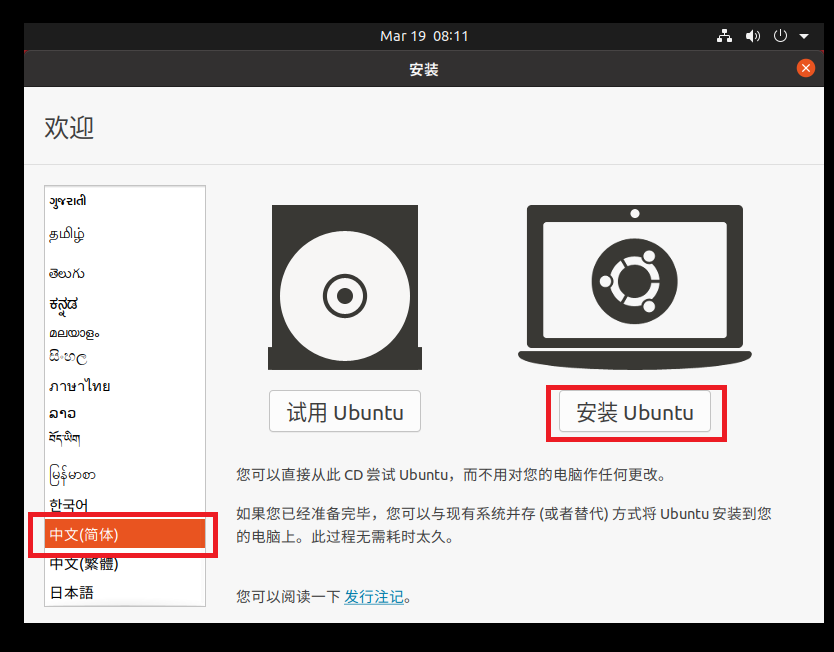This screenshot has height=652, width=834.
Task: Click the CD disc drive icon
Action: pyautogui.click(x=344, y=289)
